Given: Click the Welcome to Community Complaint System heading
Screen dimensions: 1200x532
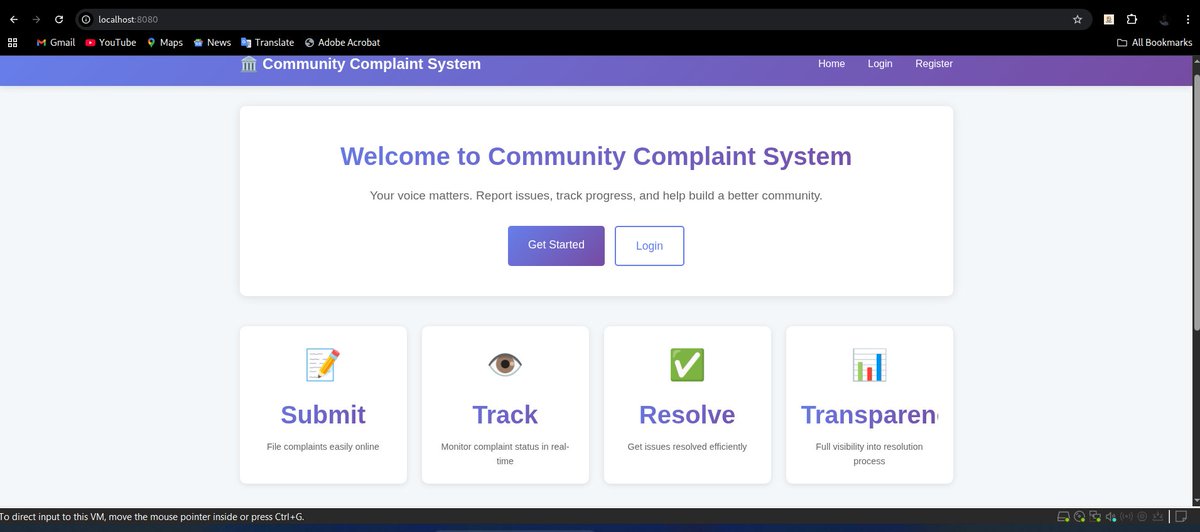Looking at the screenshot, I should (x=596, y=156).
